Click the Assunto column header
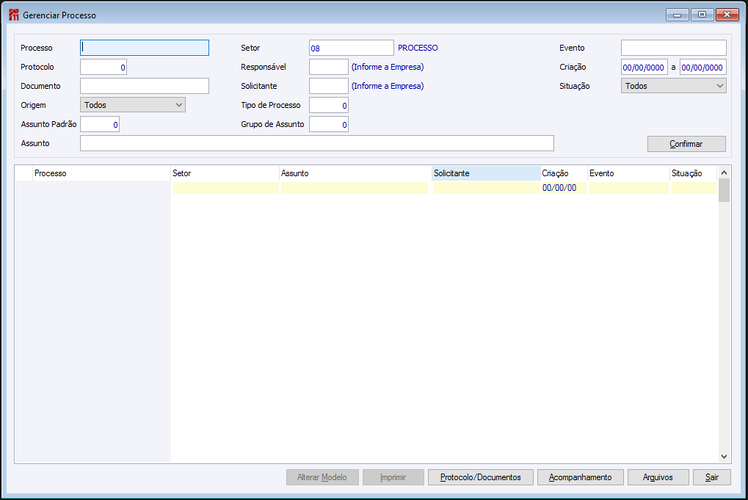This screenshot has width=748, height=500. (355, 173)
